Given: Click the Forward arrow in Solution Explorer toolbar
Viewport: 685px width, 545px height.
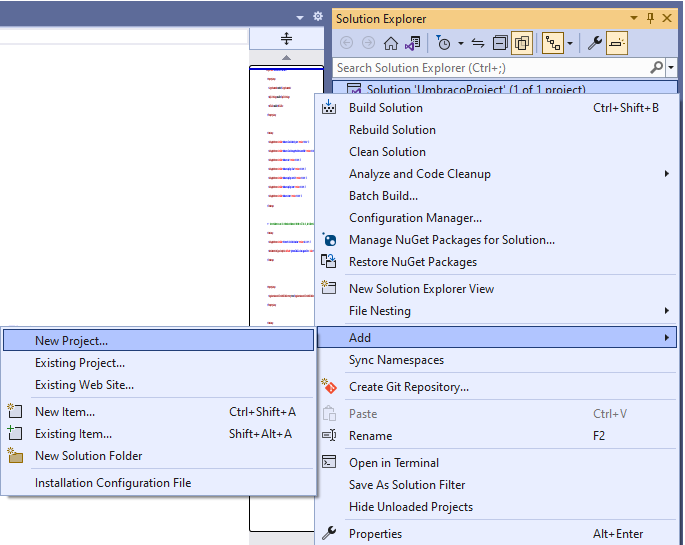Looking at the screenshot, I should (x=369, y=43).
